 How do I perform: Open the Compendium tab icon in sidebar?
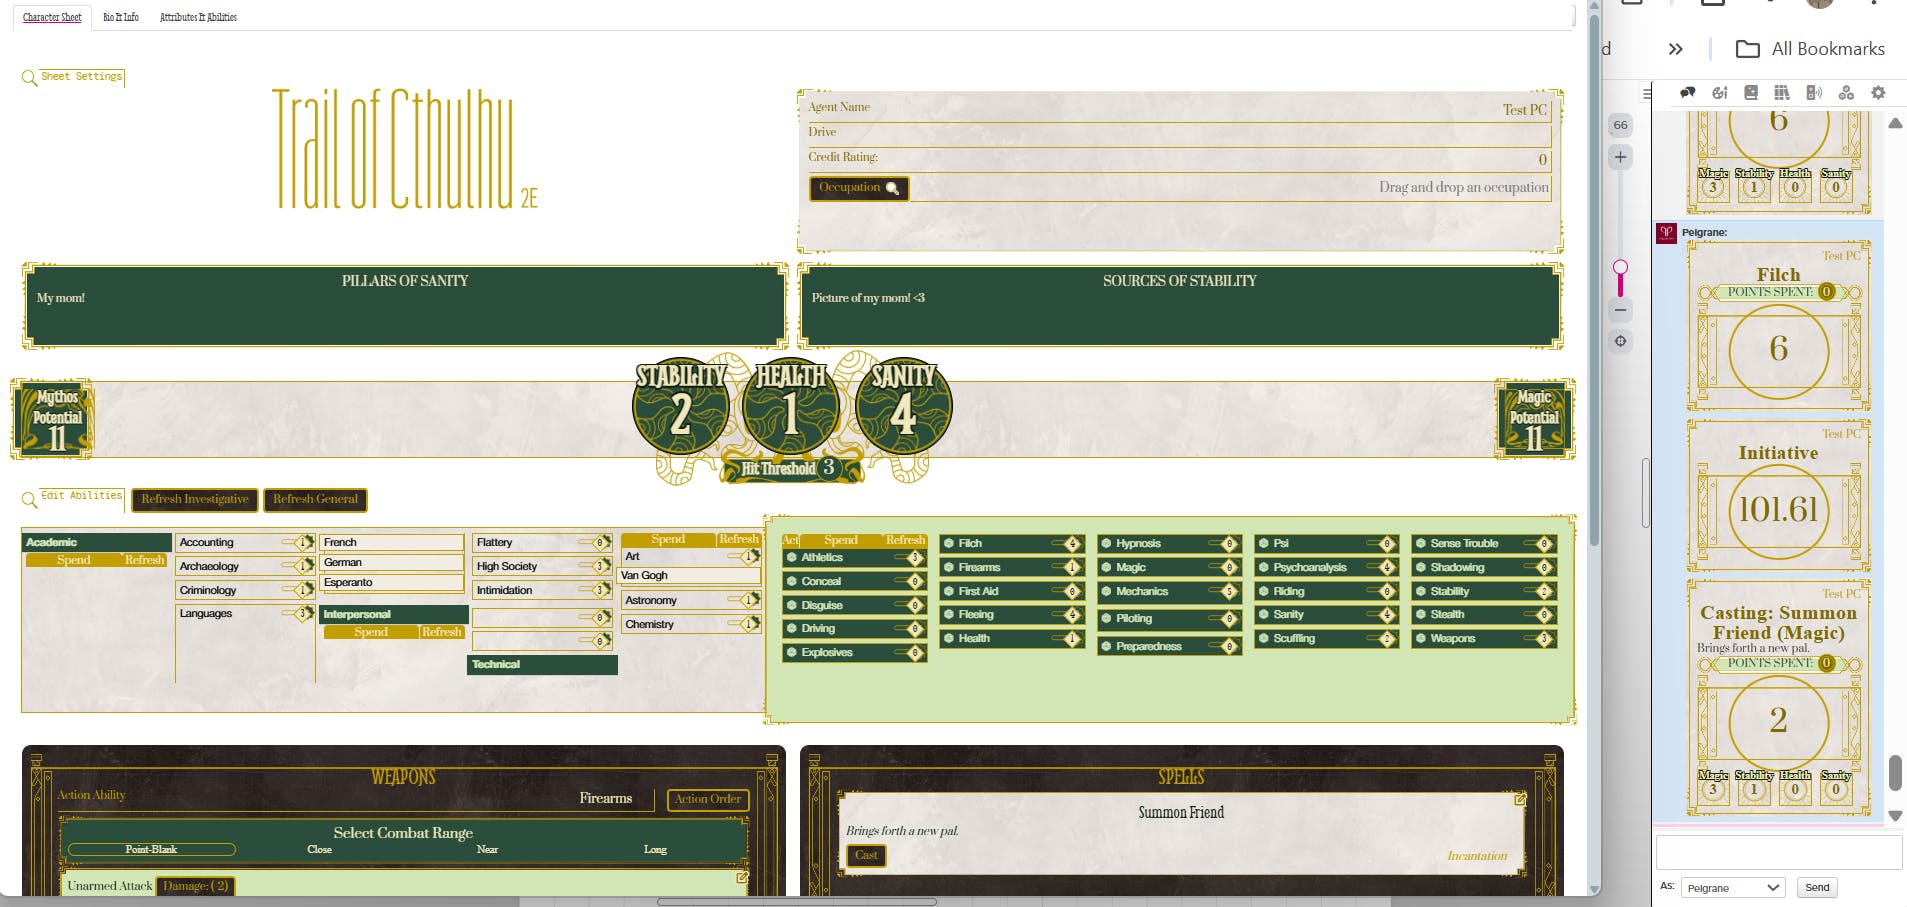[x=1782, y=93]
